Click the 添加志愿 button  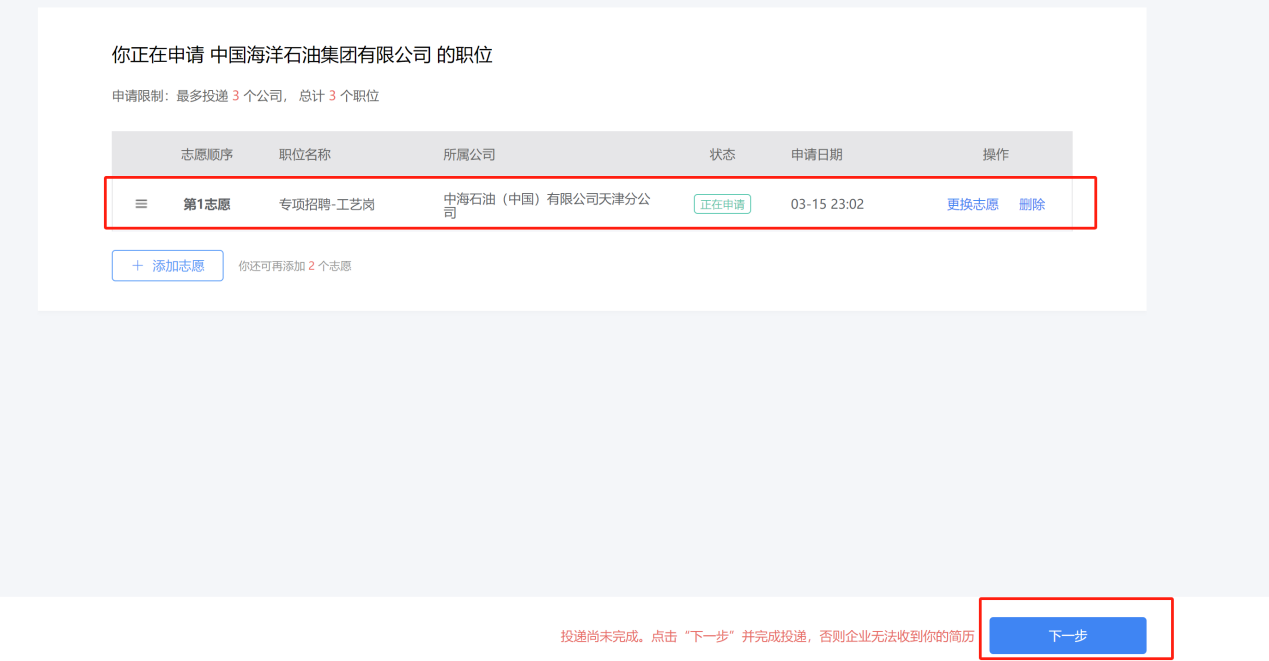(168, 266)
